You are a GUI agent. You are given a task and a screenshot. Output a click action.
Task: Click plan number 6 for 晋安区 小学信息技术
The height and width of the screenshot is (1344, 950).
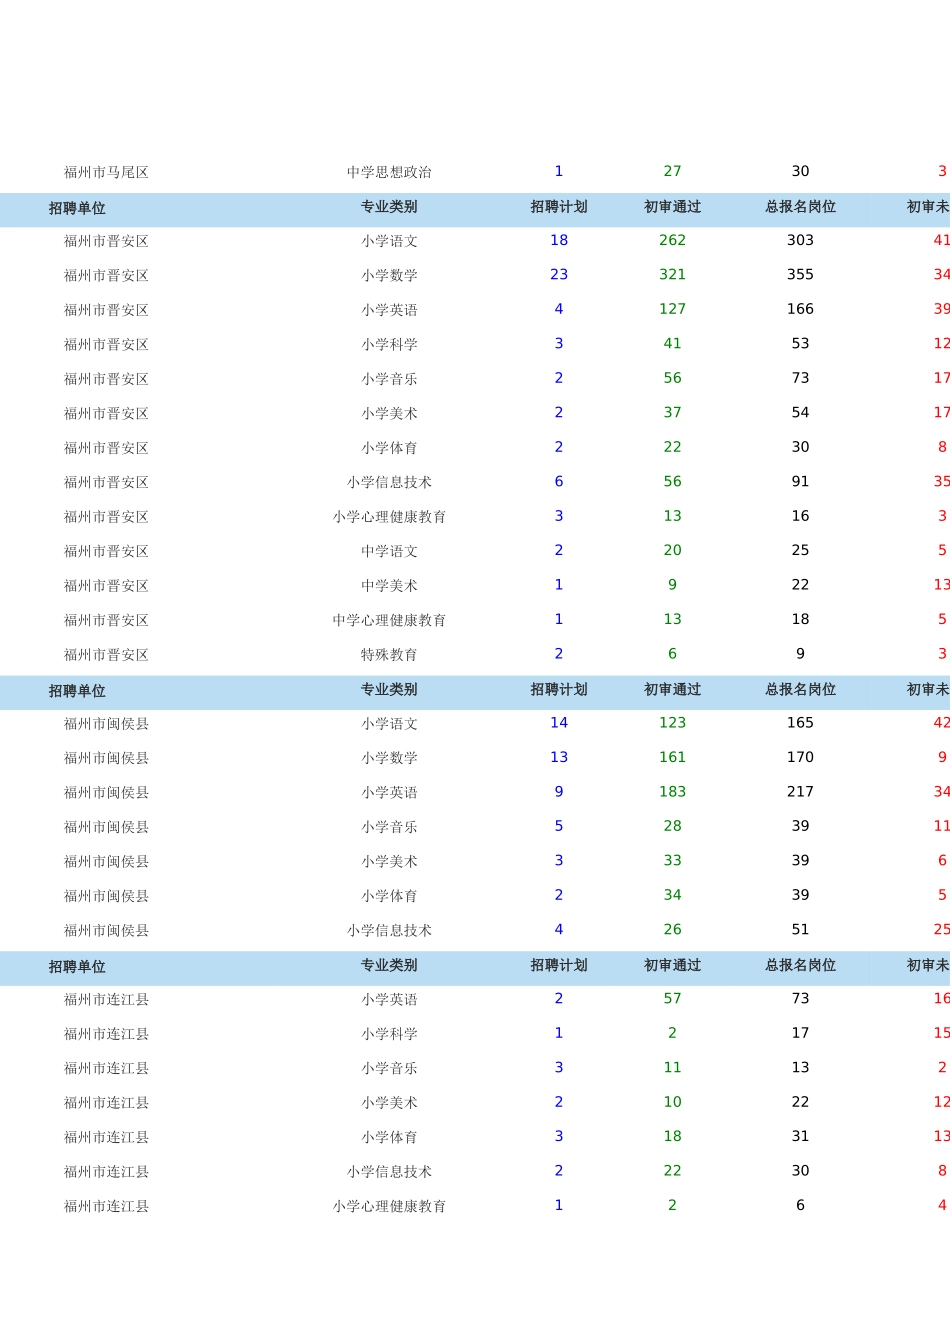tap(559, 482)
